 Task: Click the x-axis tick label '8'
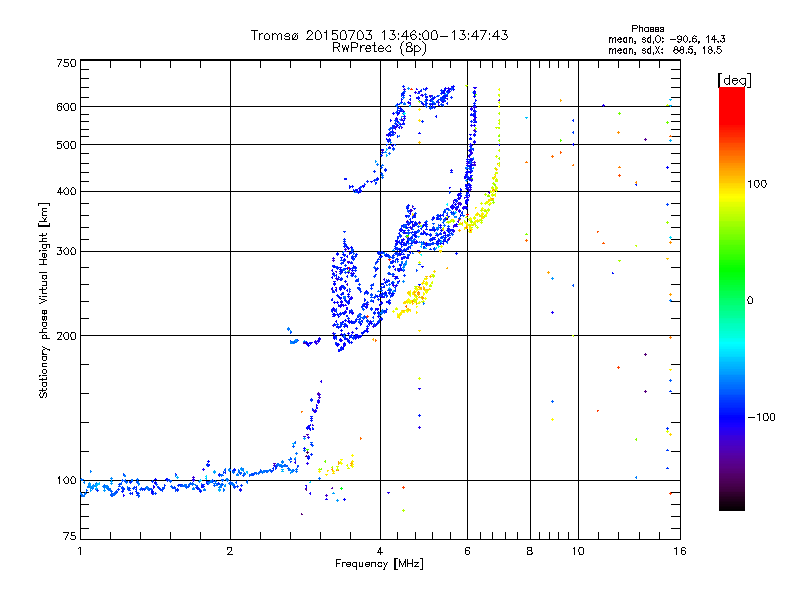tap(530, 551)
